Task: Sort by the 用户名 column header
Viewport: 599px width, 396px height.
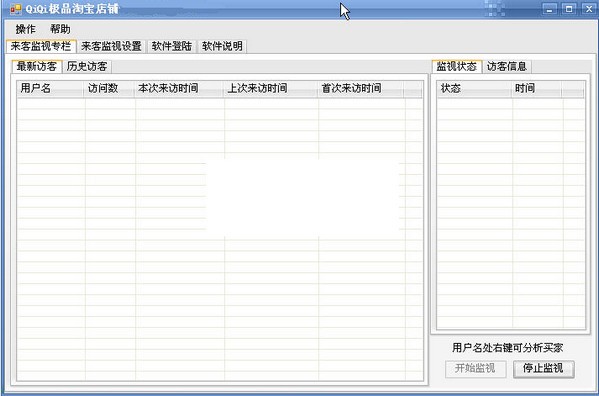Action: click(x=50, y=89)
